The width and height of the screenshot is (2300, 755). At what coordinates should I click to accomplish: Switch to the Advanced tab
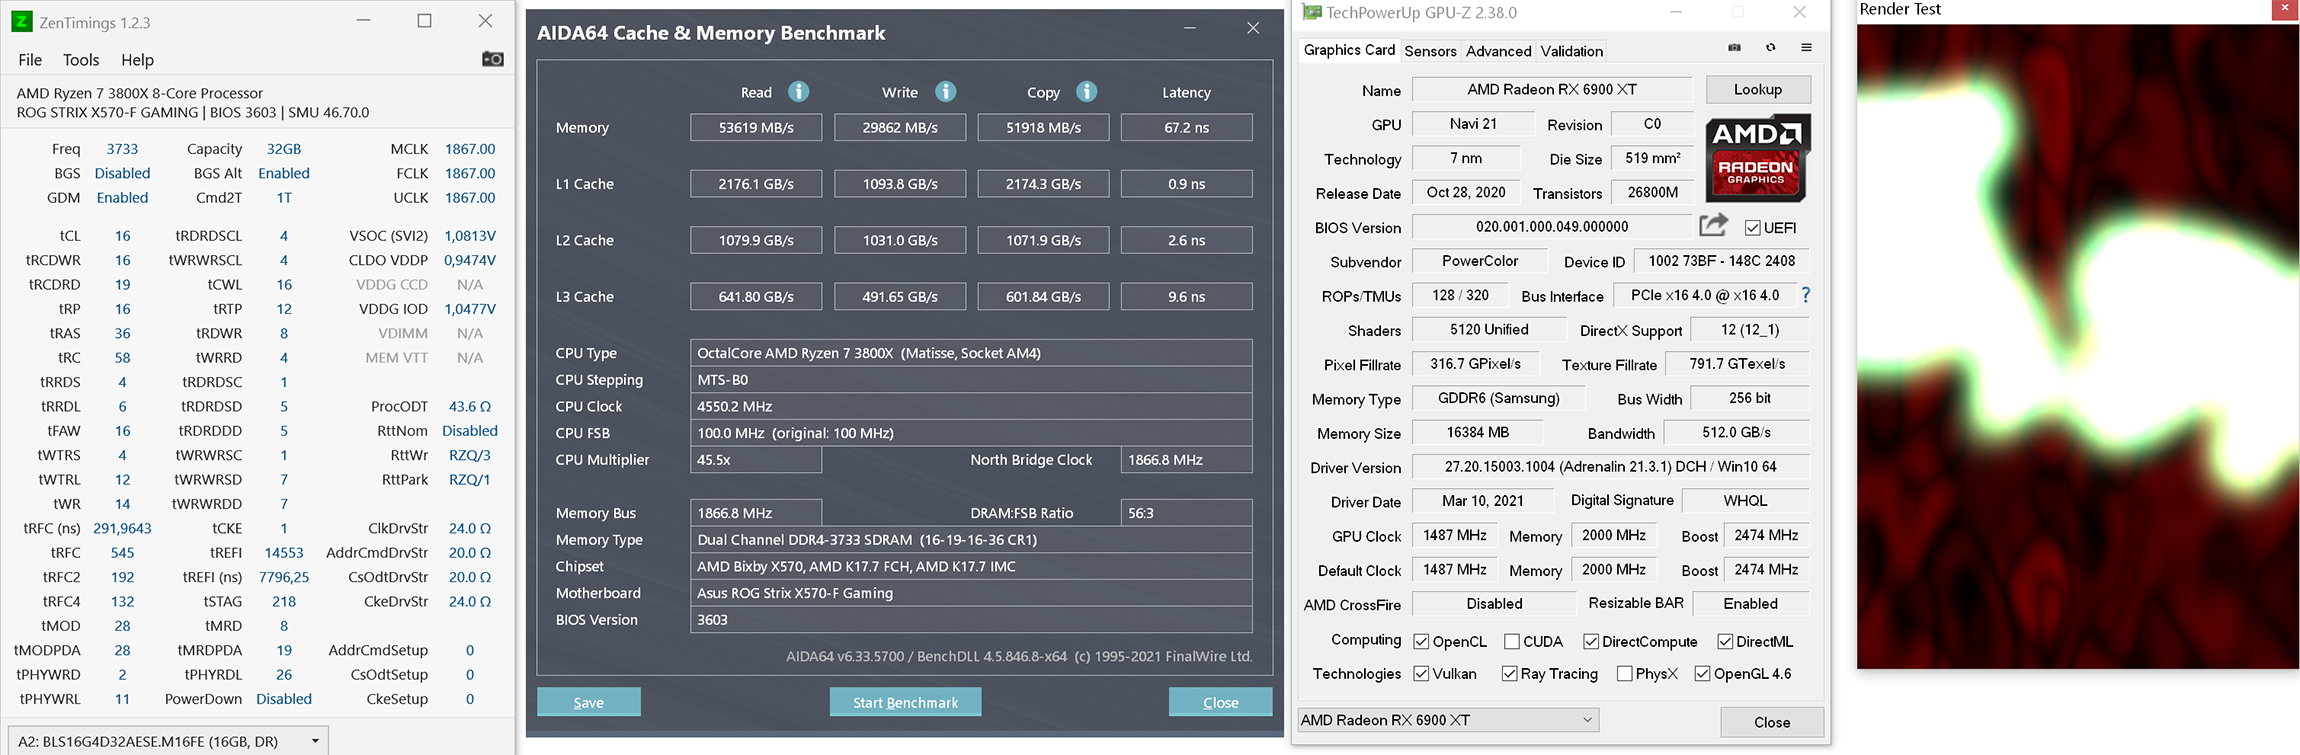point(1498,51)
